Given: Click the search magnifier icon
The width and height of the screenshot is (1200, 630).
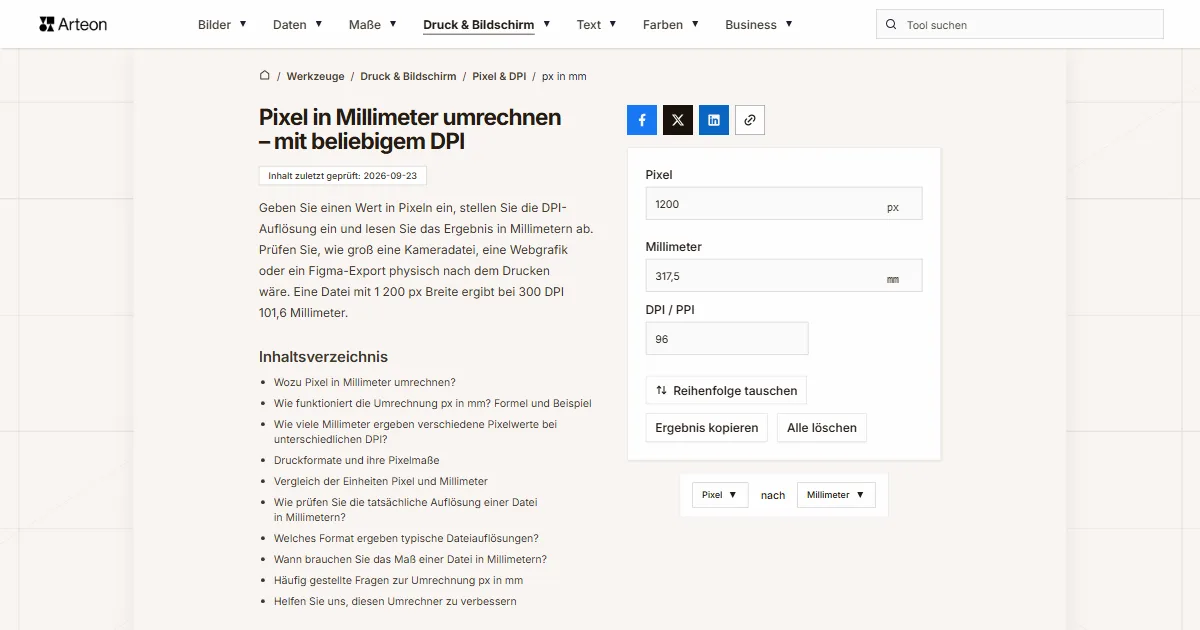Looking at the screenshot, I should (892, 25).
